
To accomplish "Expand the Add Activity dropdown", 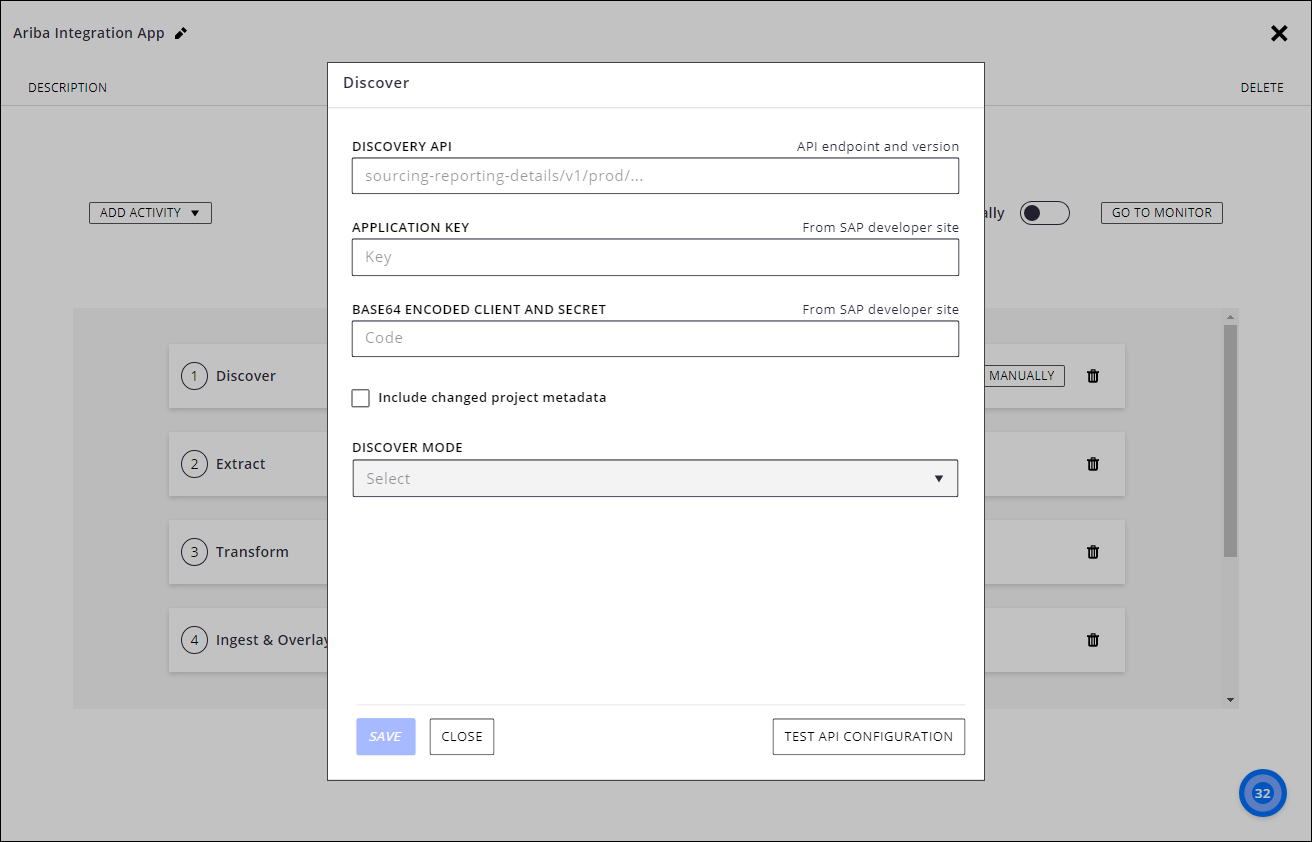I will [150, 213].
